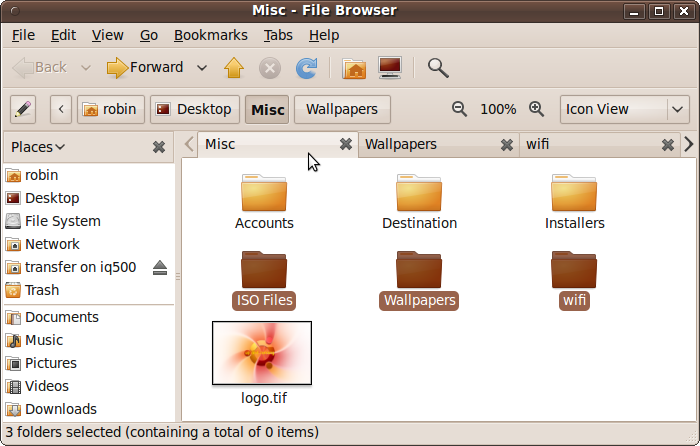Screen dimensions: 700x446
Task: Reload the current folder
Action: tap(307, 68)
